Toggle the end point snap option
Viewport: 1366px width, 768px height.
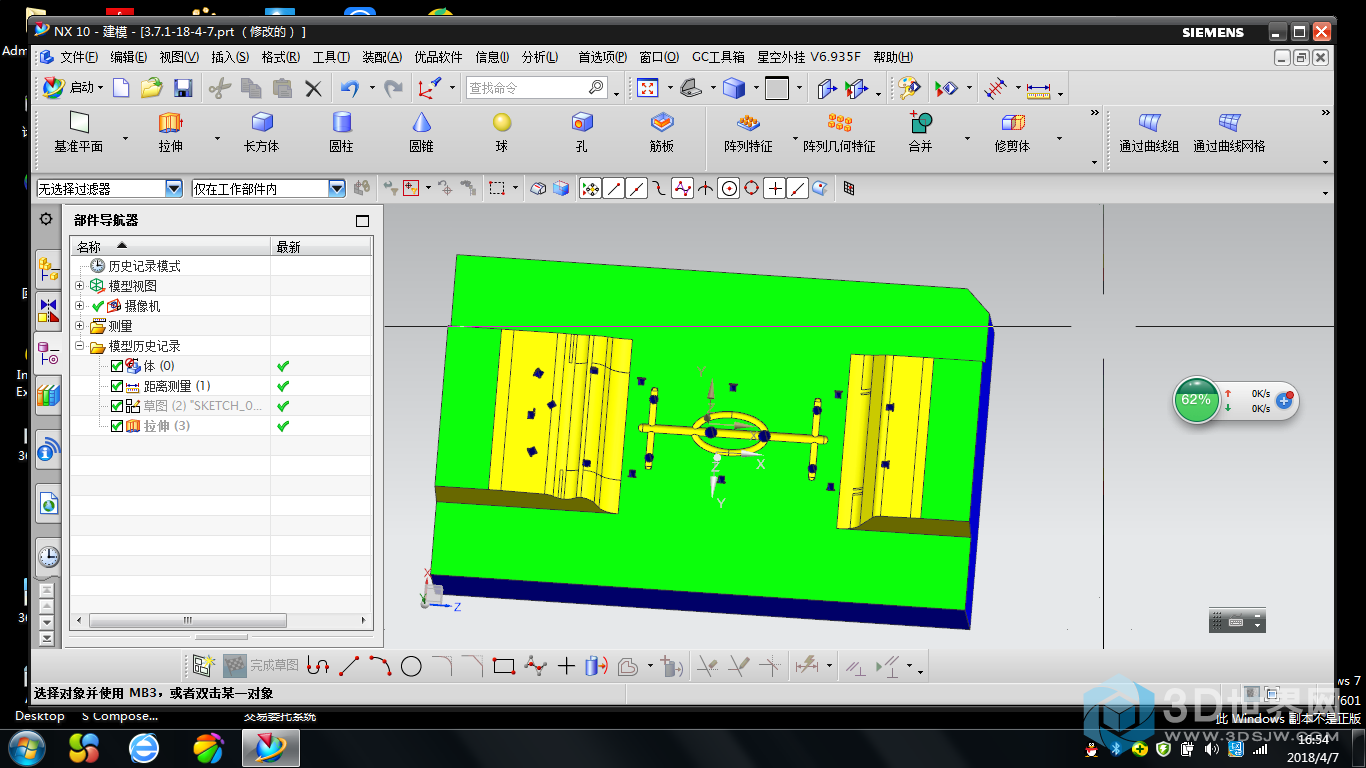pyautogui.click(x=614, y=188)
